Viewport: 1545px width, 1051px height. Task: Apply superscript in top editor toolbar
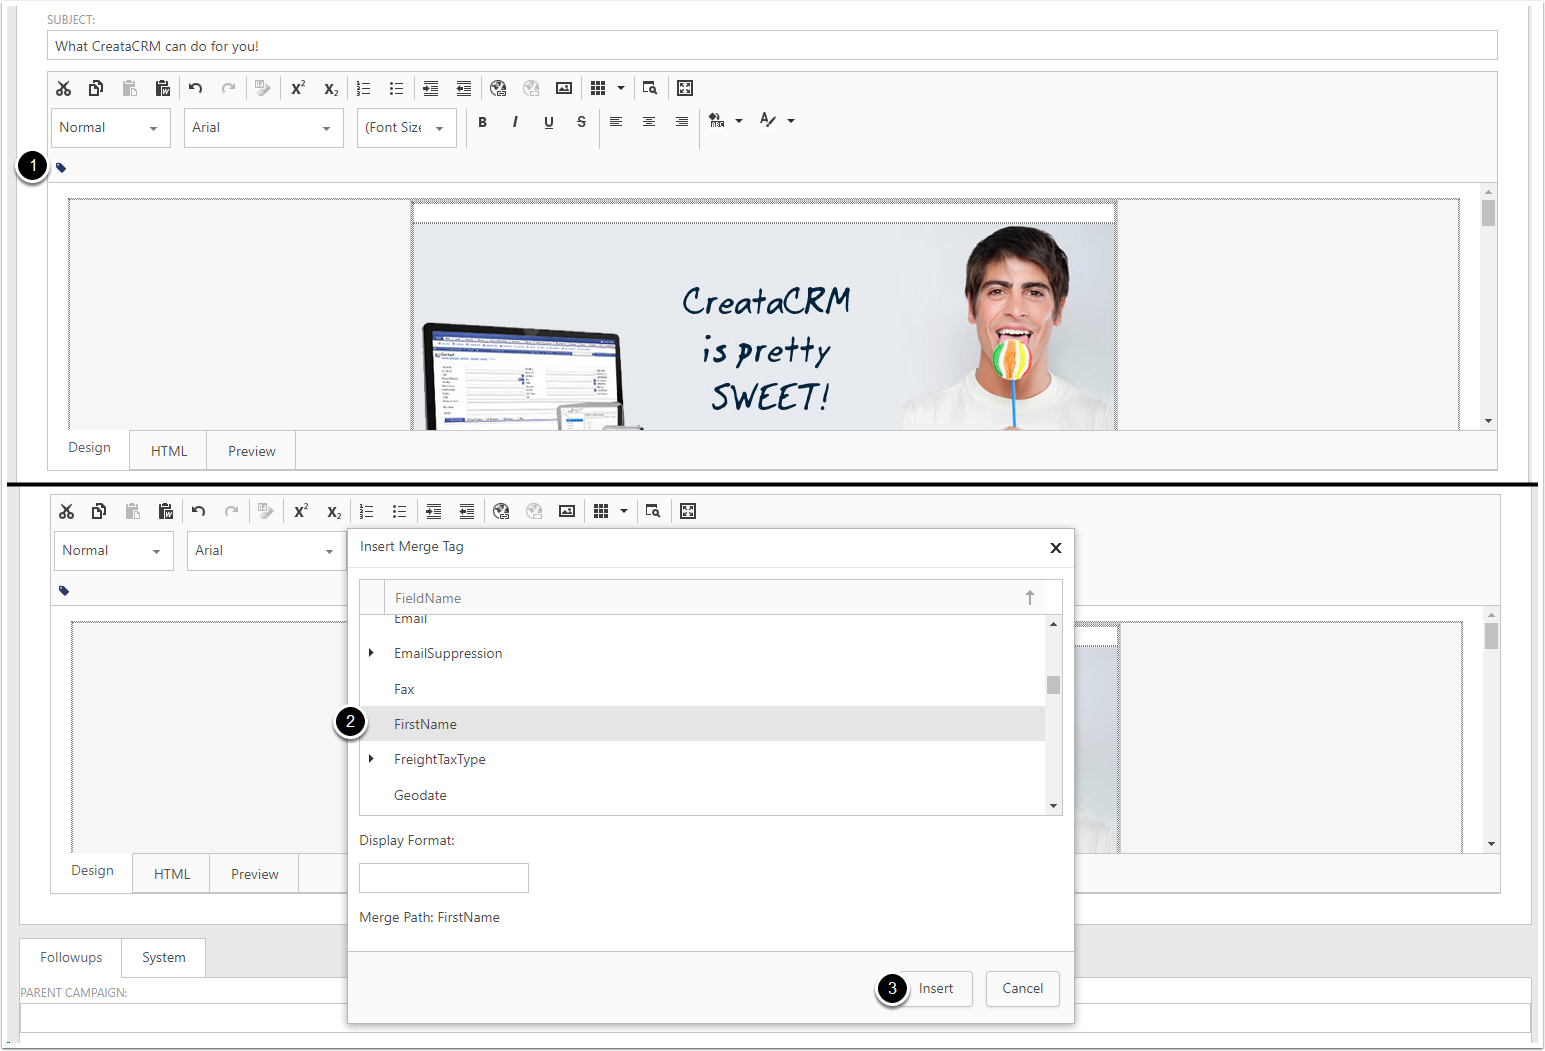click(298, 88)
